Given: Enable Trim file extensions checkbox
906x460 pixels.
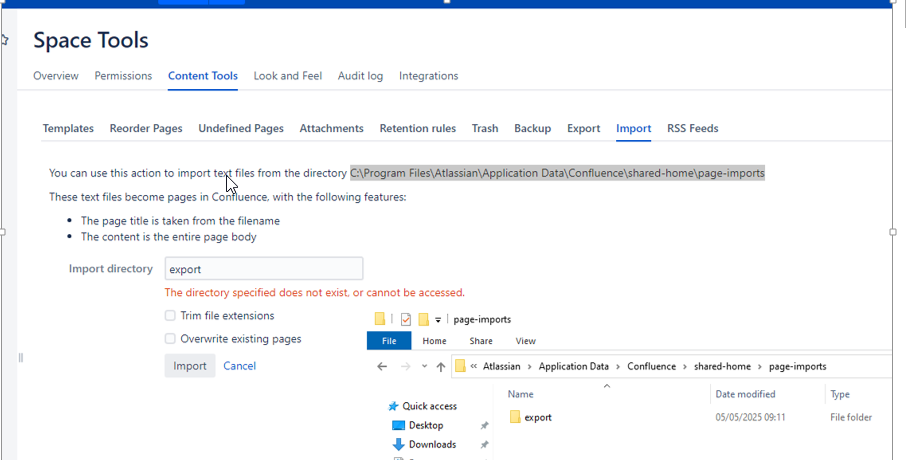Looking at the screenshot, I should [x=170, y=316].
